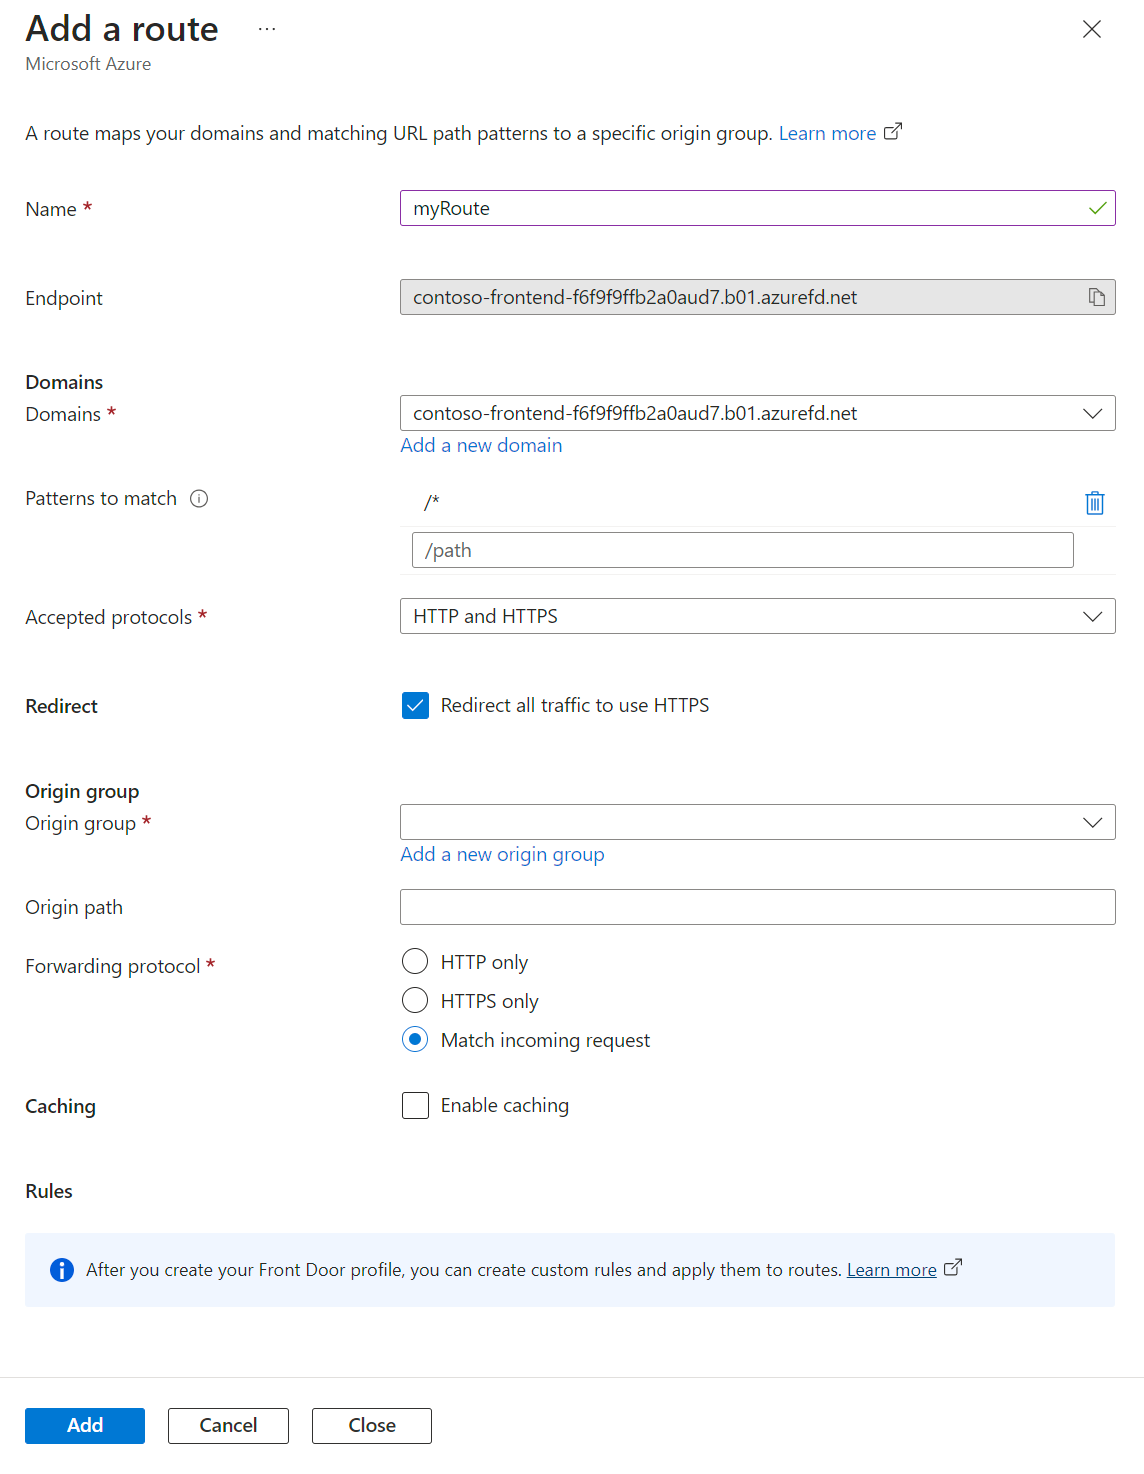This screenshot has width=1144, height=1474.
Task: Open Learn more link in the blue banner
Action: click(x=891, y=1269)
